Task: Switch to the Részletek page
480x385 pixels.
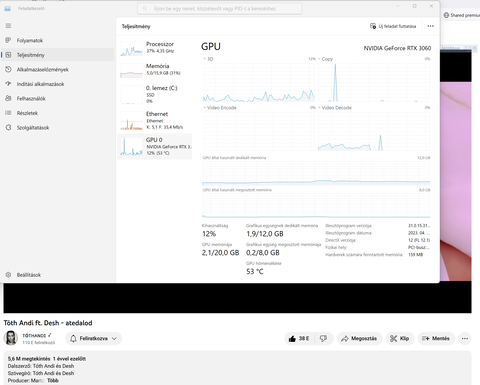Action: [x=57, y=113]
